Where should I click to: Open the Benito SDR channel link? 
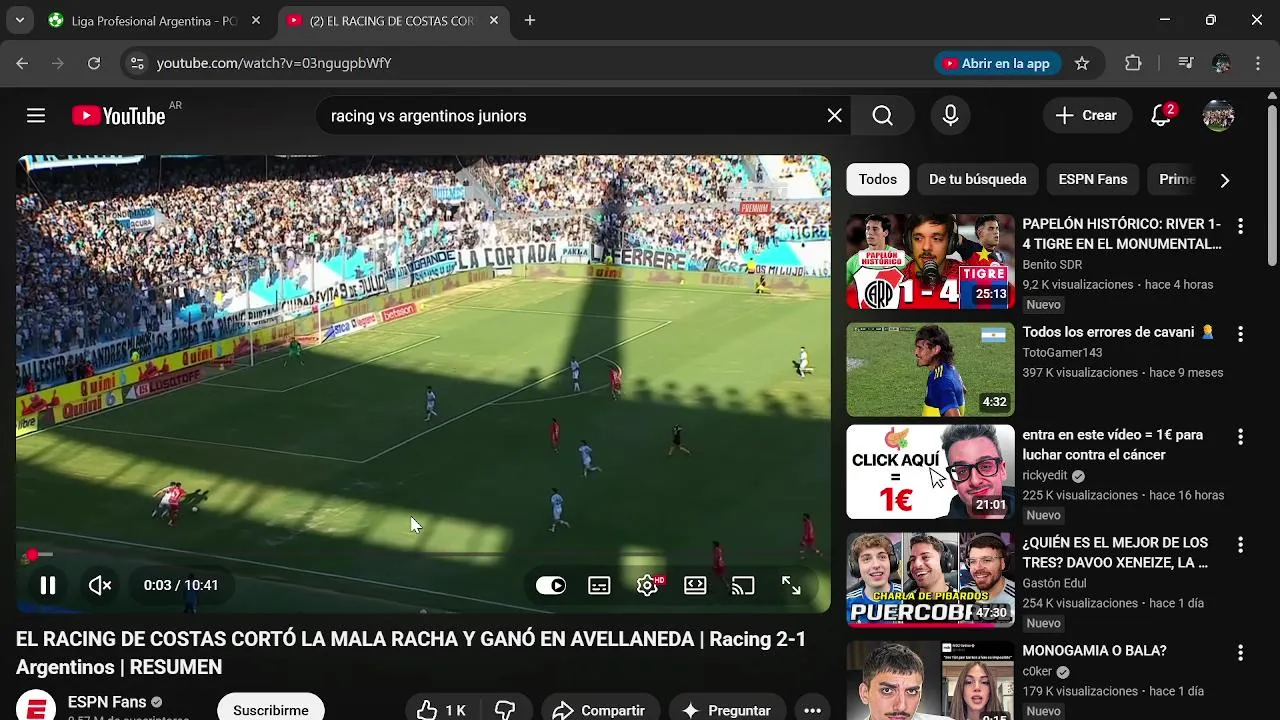tap(1052, 265)
